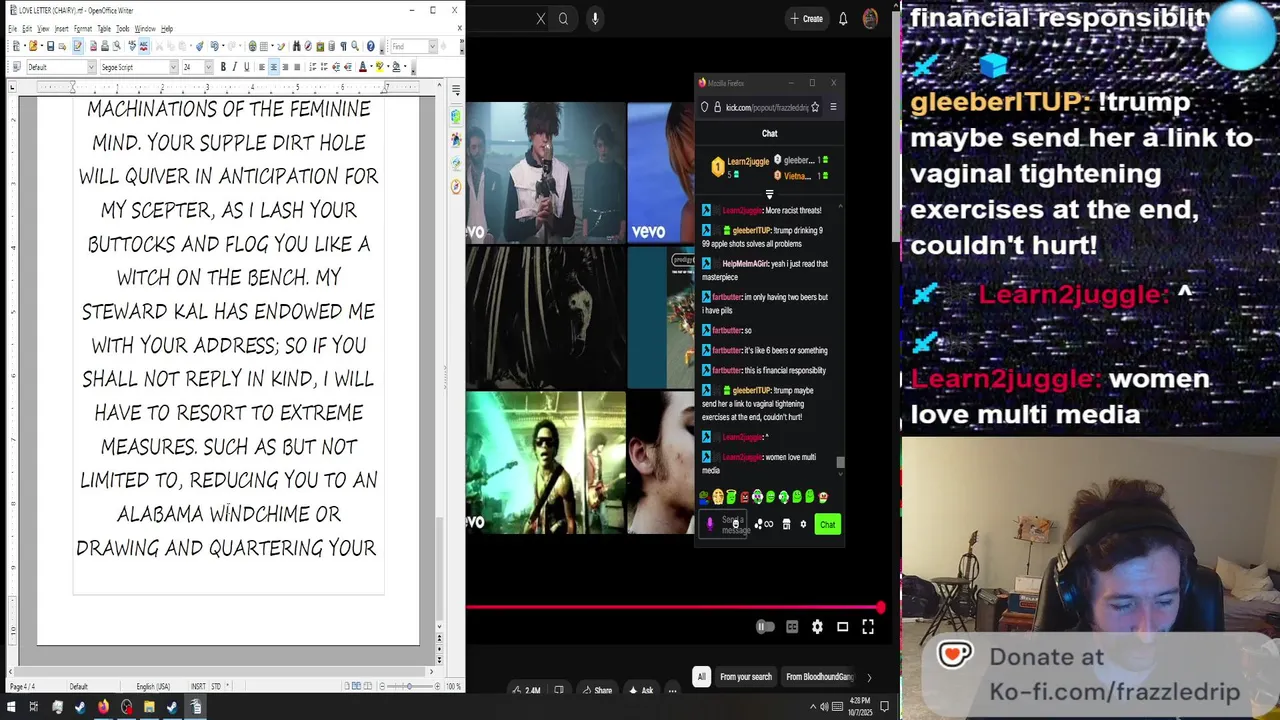The width and height of the screenshot is (1280, 720).
Task: Click the Find text field in Writer
Action: pos(409,46)
